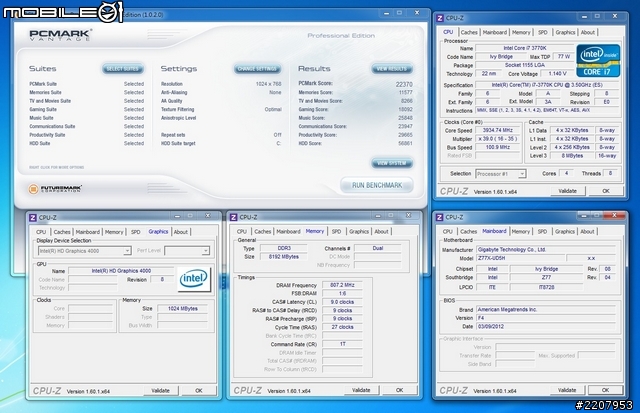Start the Run Benchmark button
This screenshot has height=413, width=640.
[377, 185]
